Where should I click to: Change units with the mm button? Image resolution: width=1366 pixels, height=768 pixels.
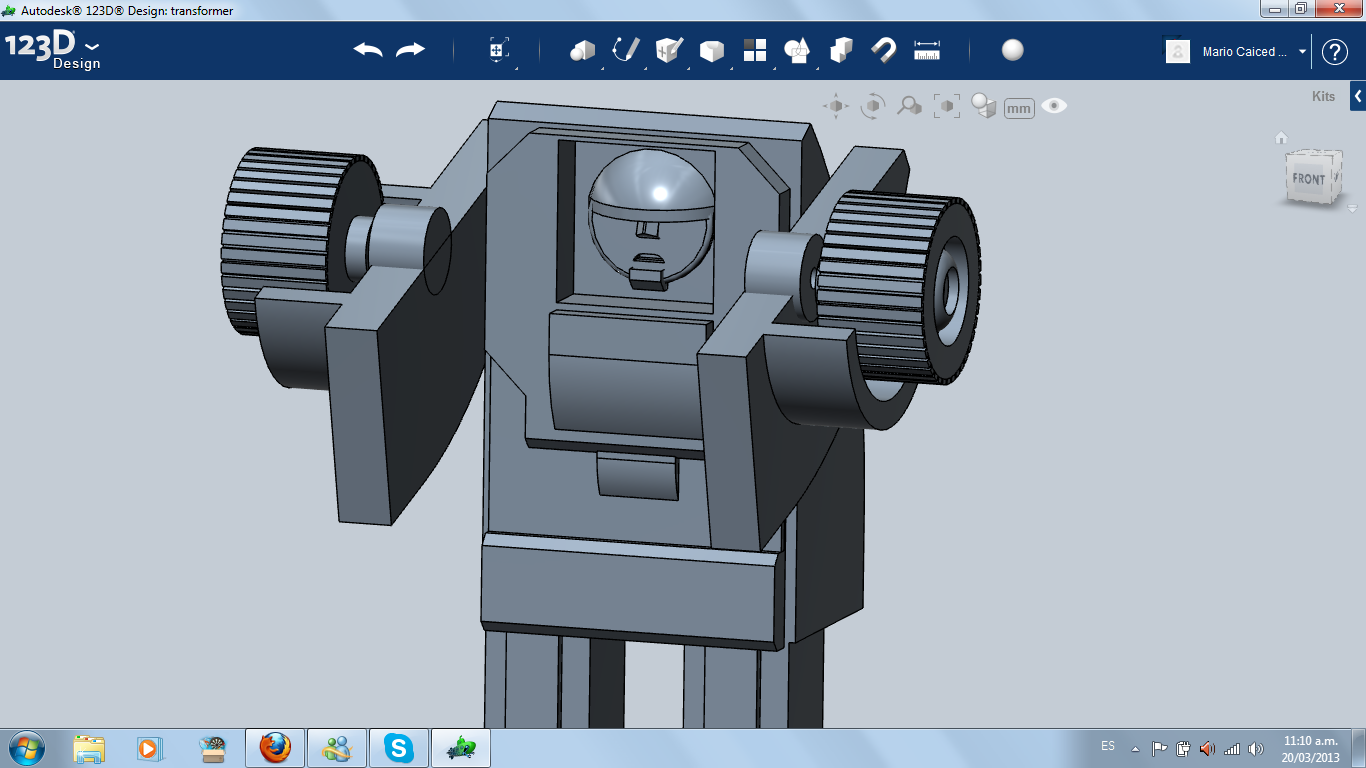tap(1019, 108)
